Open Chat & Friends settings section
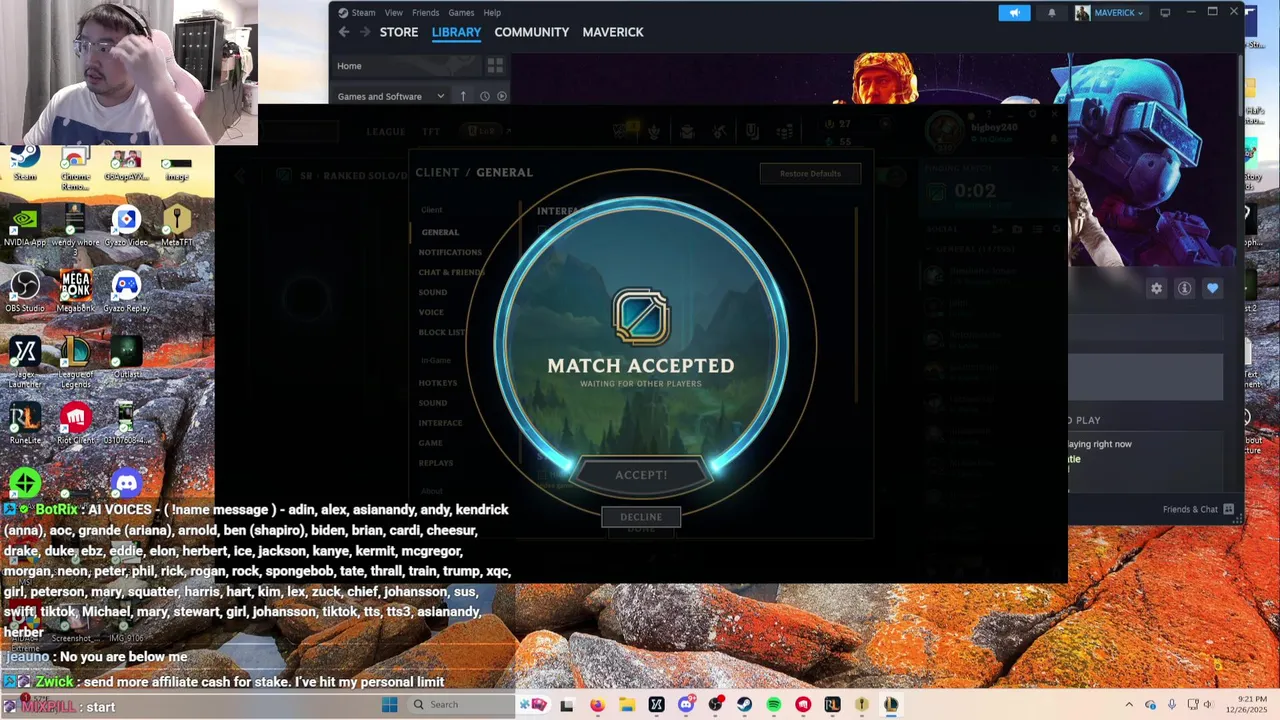1280x720 pixels. 451,272
